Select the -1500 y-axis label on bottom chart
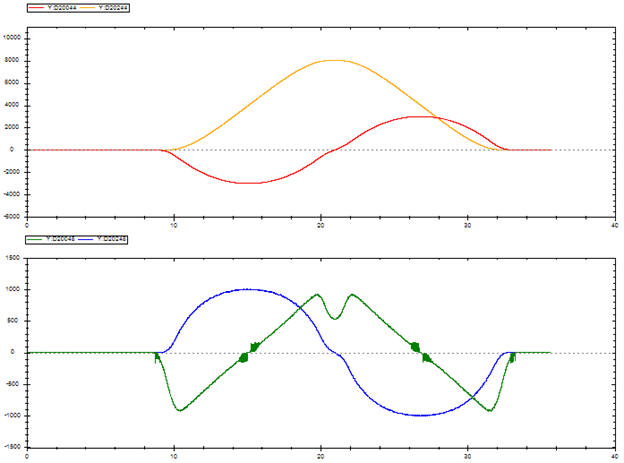This screenshot has height=463, width=624. pos(13,447)
